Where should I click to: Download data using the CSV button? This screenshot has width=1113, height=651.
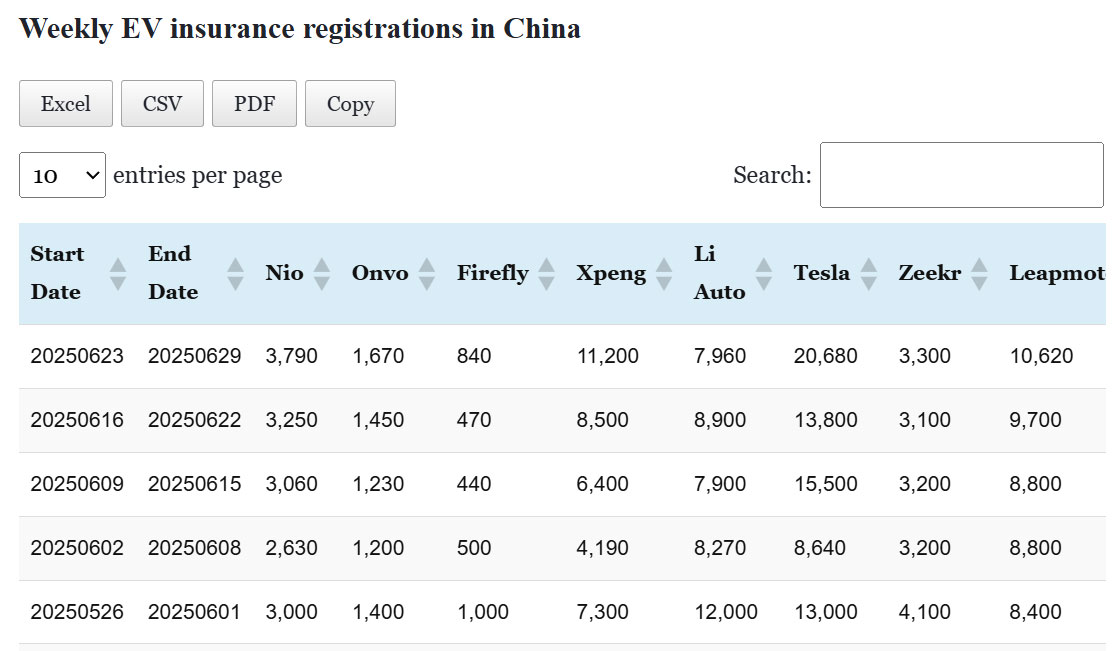(x=162, y=104)
